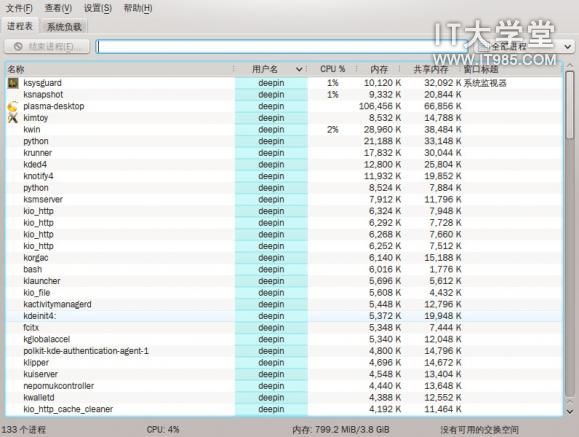Screen dimensions: 579x437
Task: Select the ksysguard process row
Action: (284, 83)
